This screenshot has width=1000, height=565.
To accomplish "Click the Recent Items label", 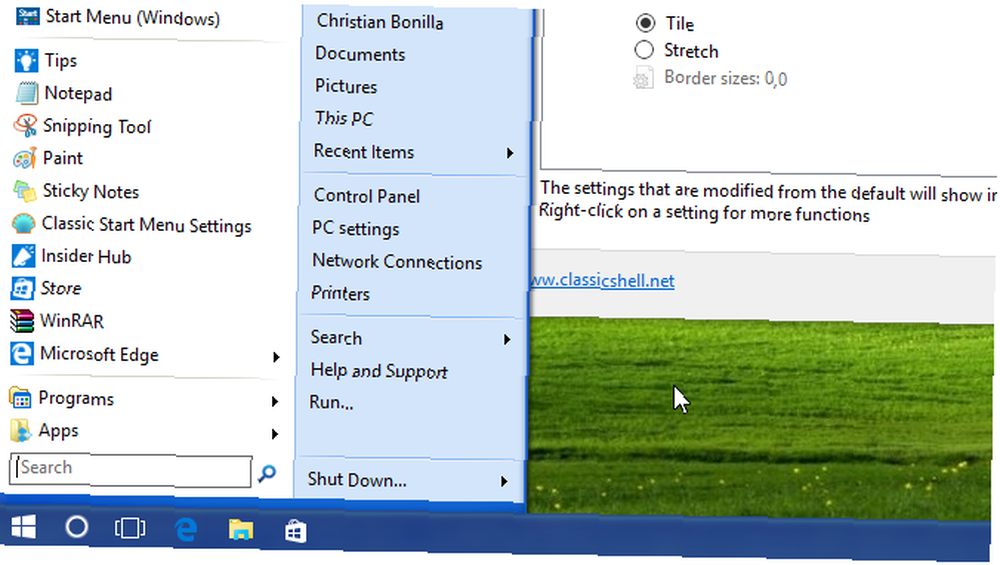I will [x=364, y=152].
